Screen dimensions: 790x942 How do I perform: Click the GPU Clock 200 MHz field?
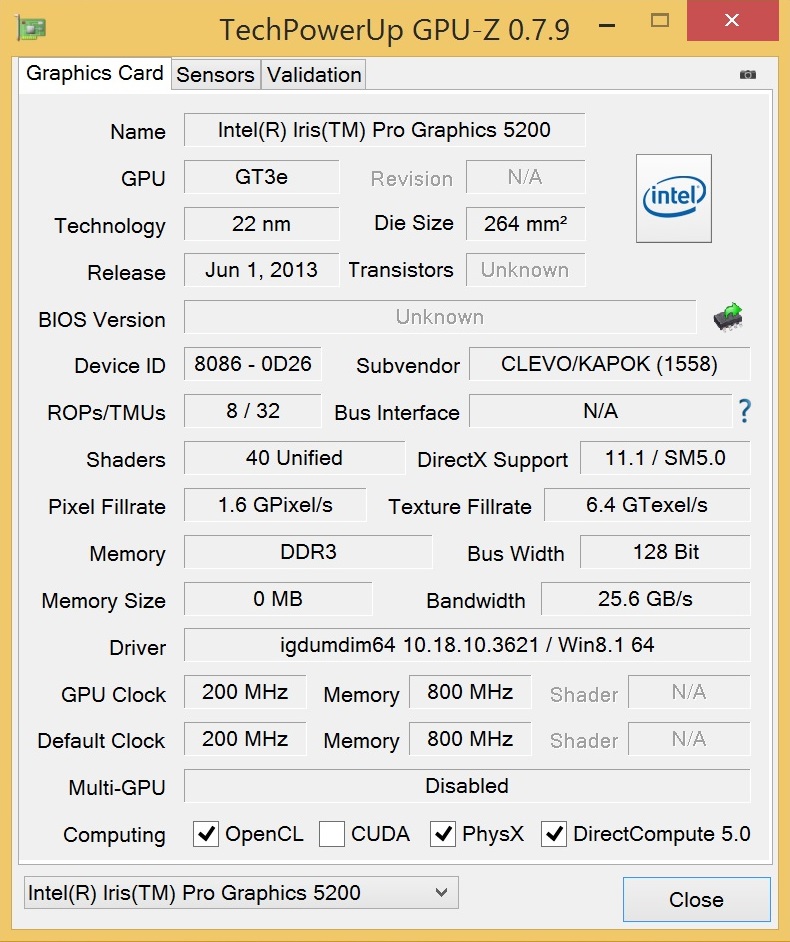pyautogui.click(x=245, y=691)
